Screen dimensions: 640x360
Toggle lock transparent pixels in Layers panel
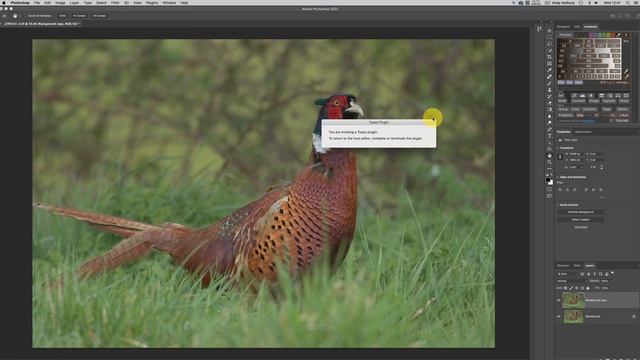pos(566,288)
